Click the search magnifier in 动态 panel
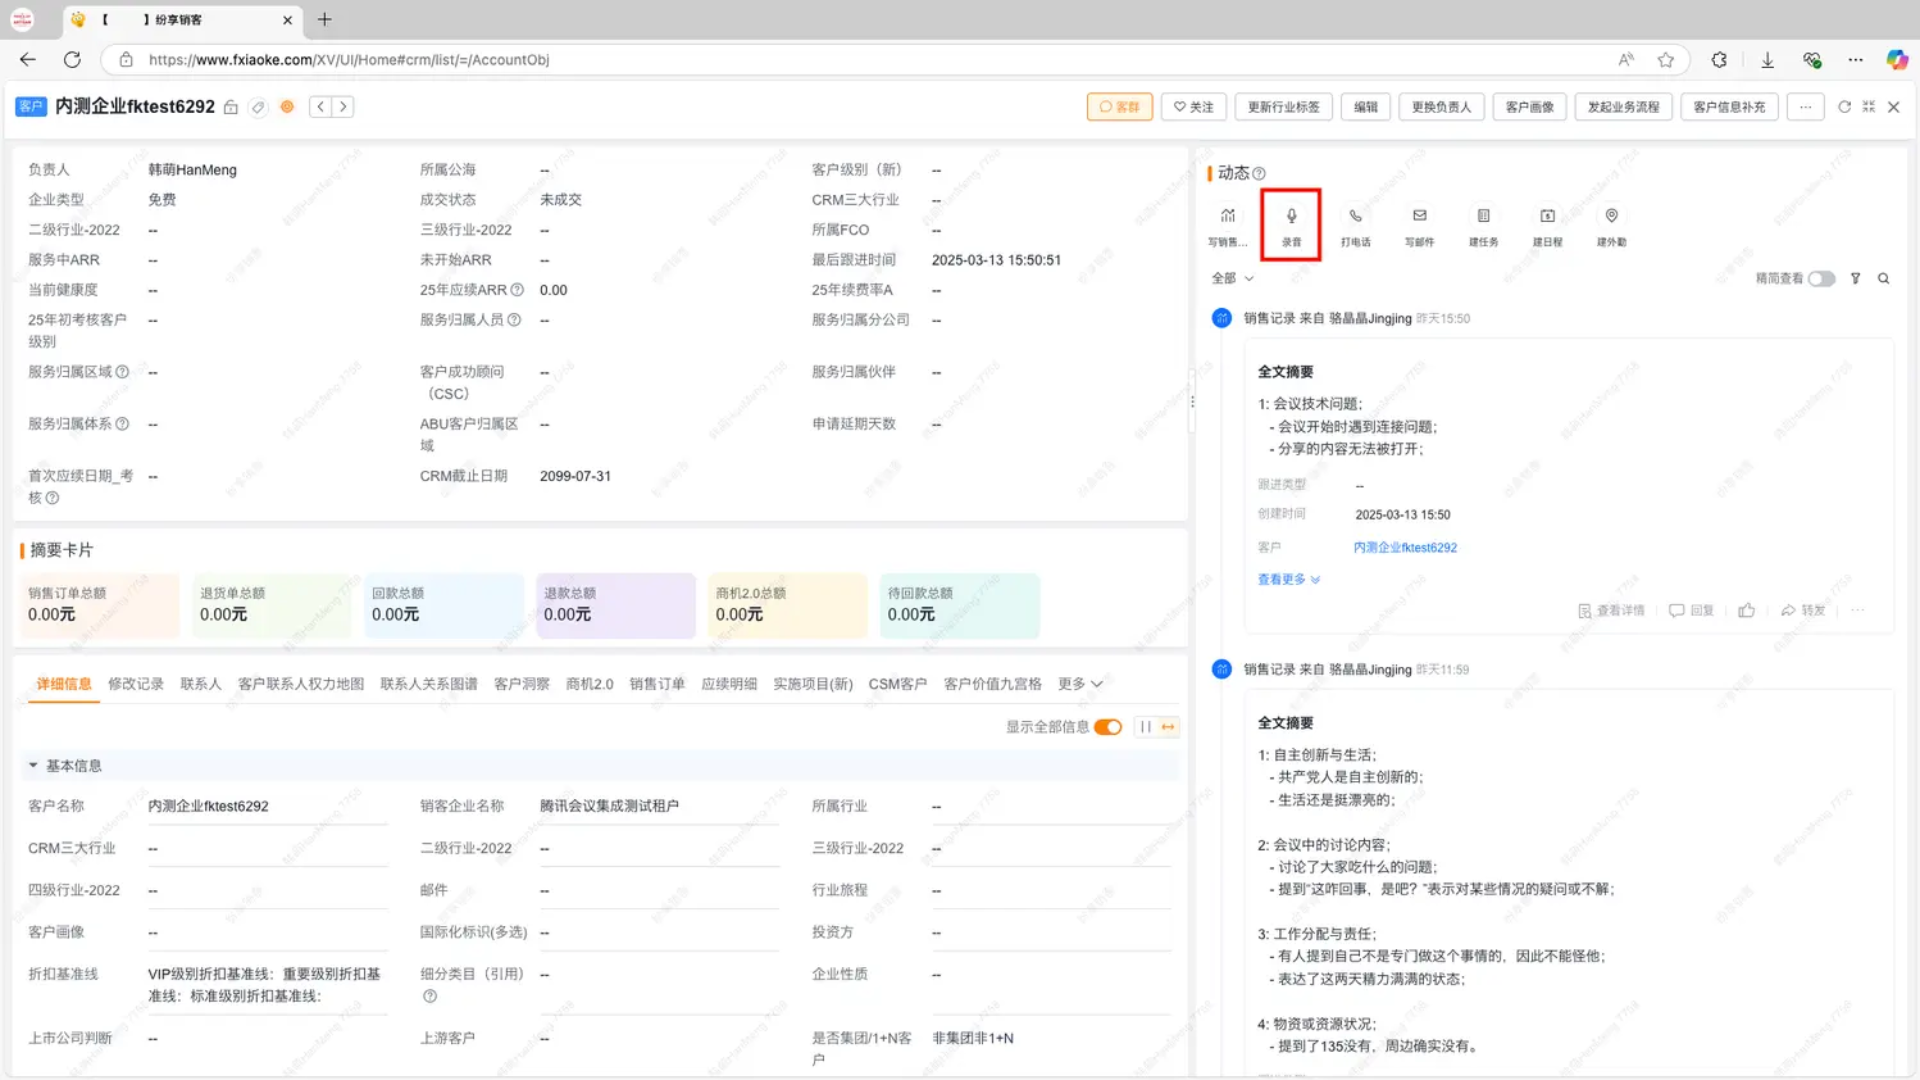This screenshot has height=1080, width=1920. pyautogui.click(x=1883, y=279)
